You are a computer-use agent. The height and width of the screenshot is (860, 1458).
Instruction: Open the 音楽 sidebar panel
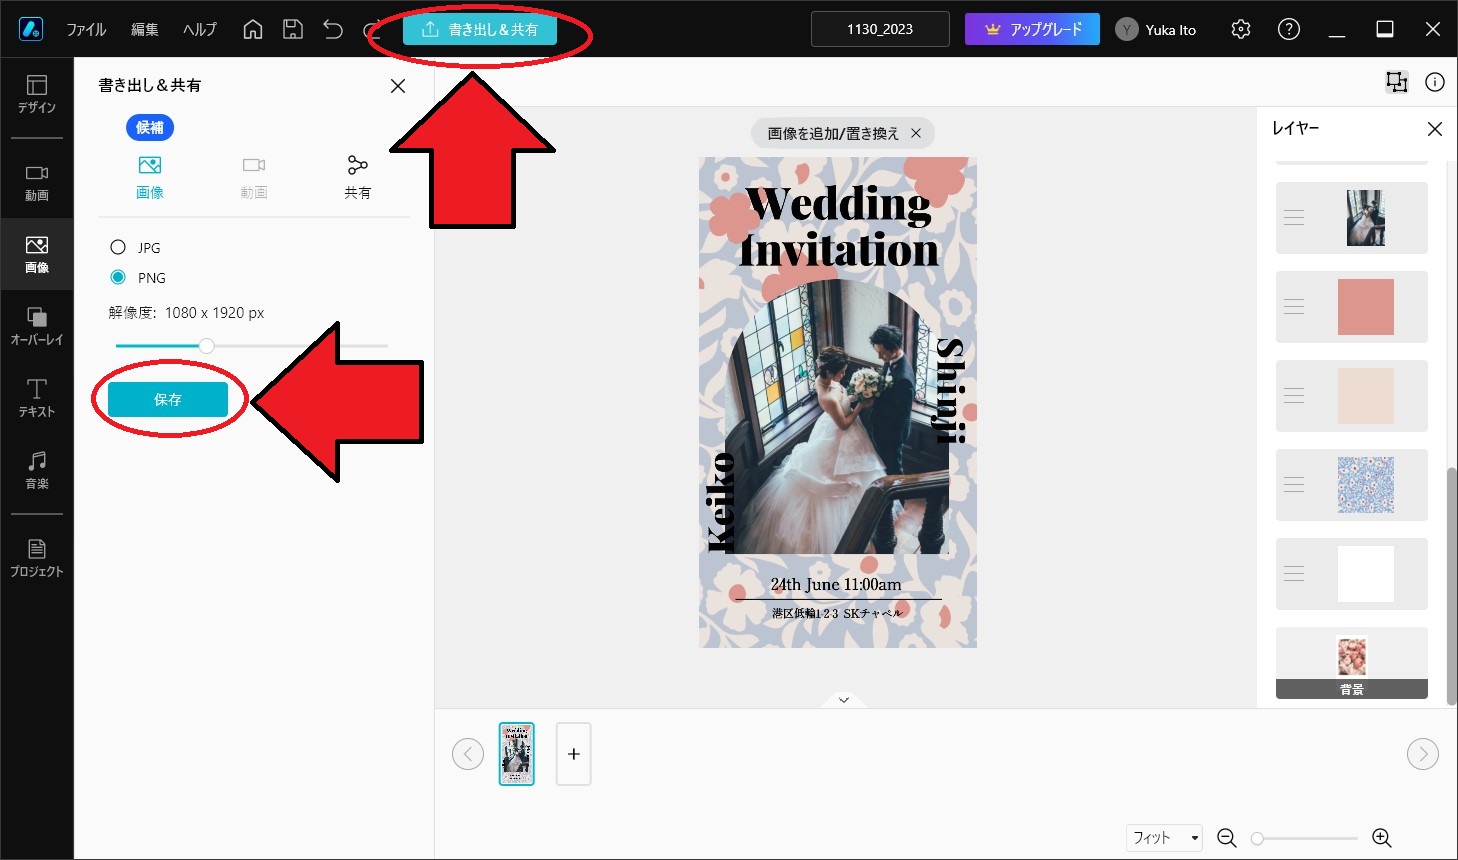[x=36, y=470]
